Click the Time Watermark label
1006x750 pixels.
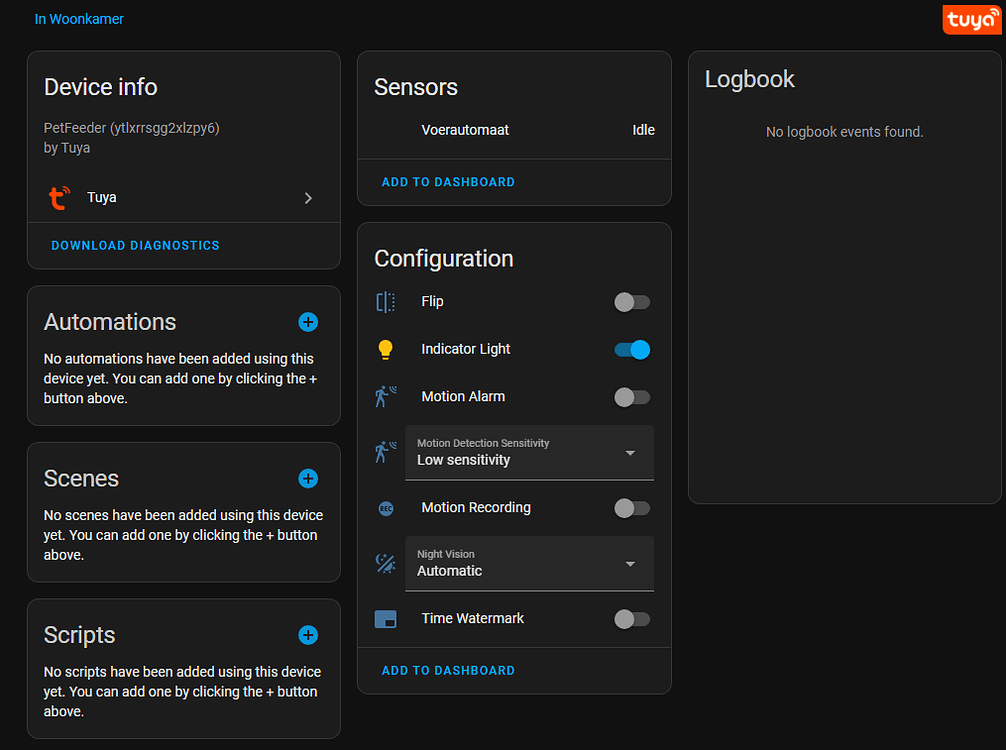click(x=473, y=618)
